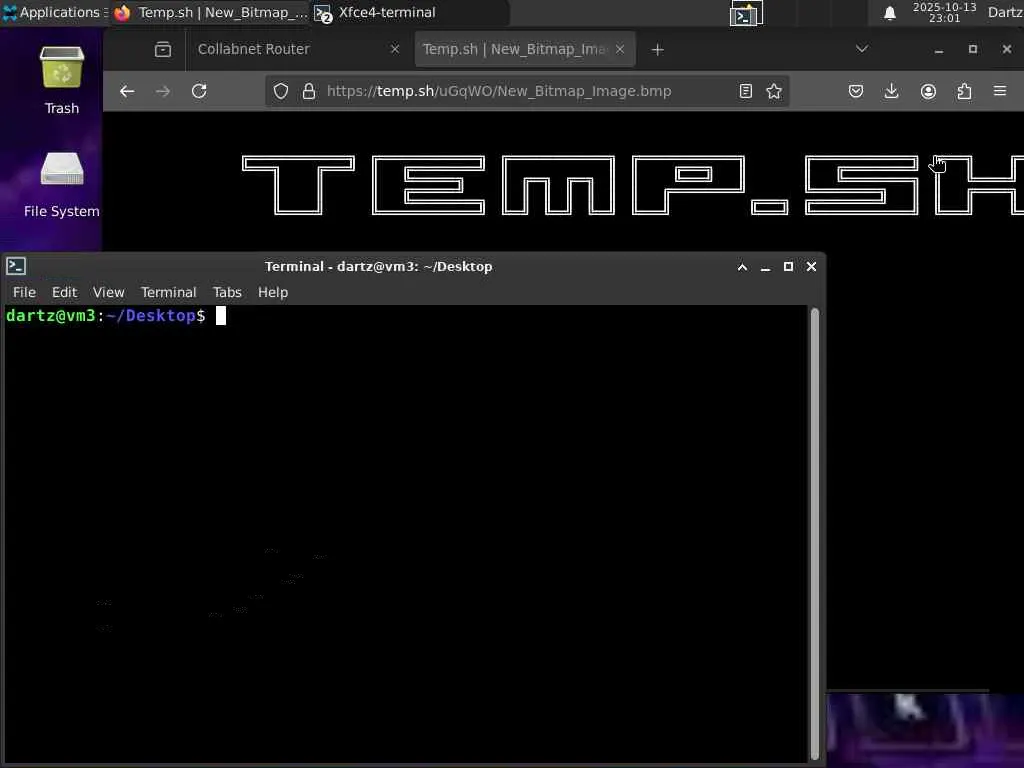Bookmark this page with the star
This screenshot has width=1024, height=768.
(774, 91)
